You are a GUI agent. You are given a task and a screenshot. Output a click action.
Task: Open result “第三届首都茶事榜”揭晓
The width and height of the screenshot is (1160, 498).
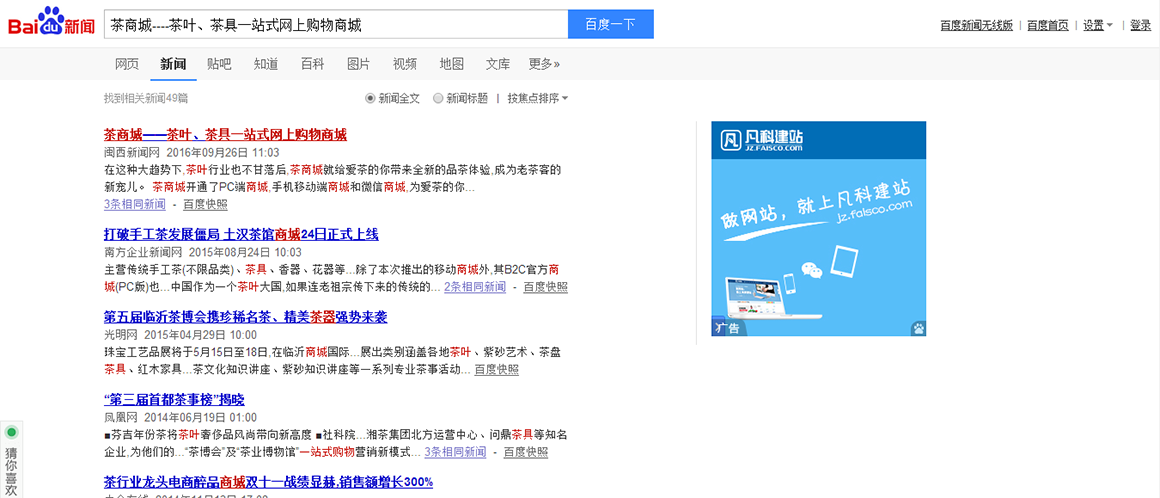(x=174, y=400)
